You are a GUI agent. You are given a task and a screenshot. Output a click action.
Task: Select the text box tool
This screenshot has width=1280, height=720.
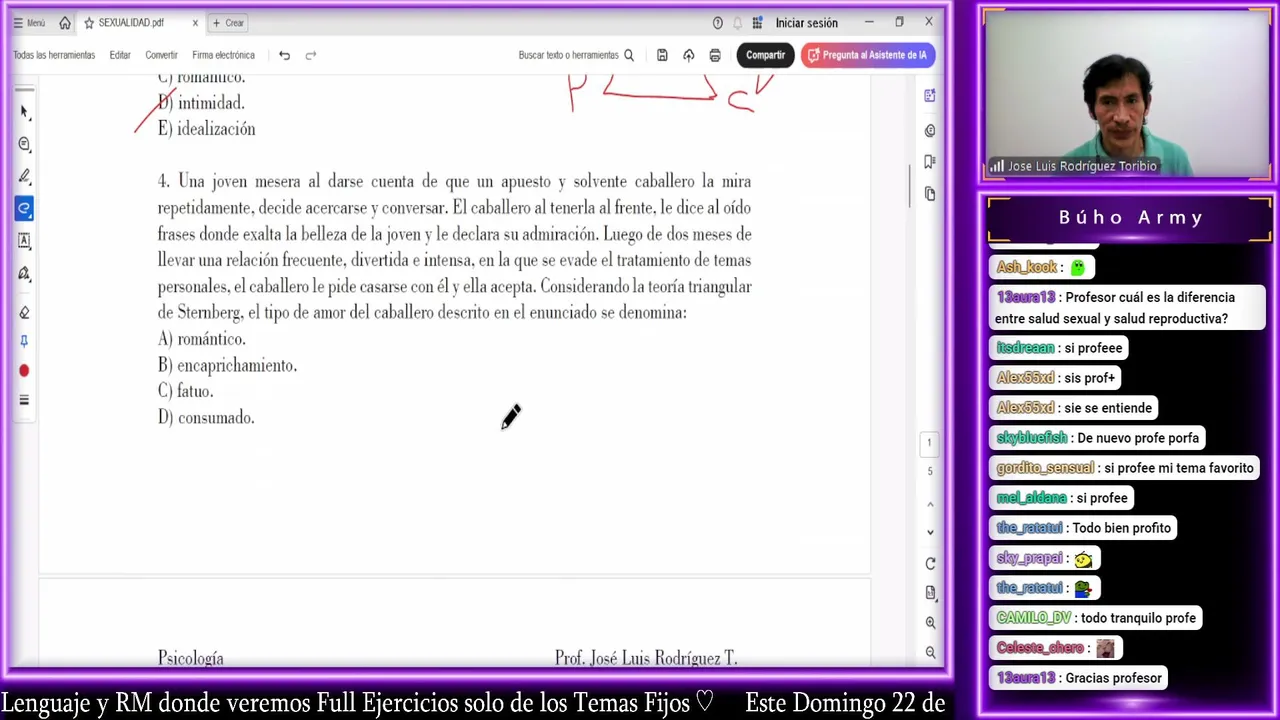[x=24, y=241]
